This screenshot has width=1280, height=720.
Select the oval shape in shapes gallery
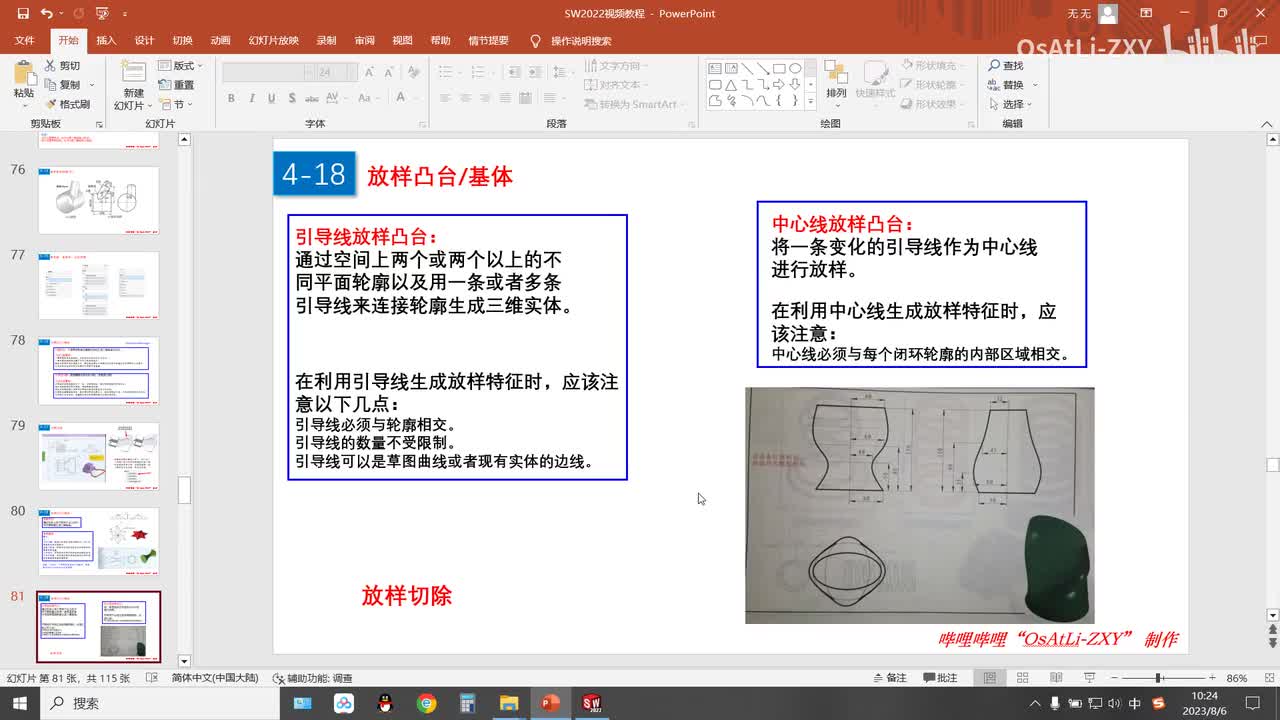[x=795, y=68]
